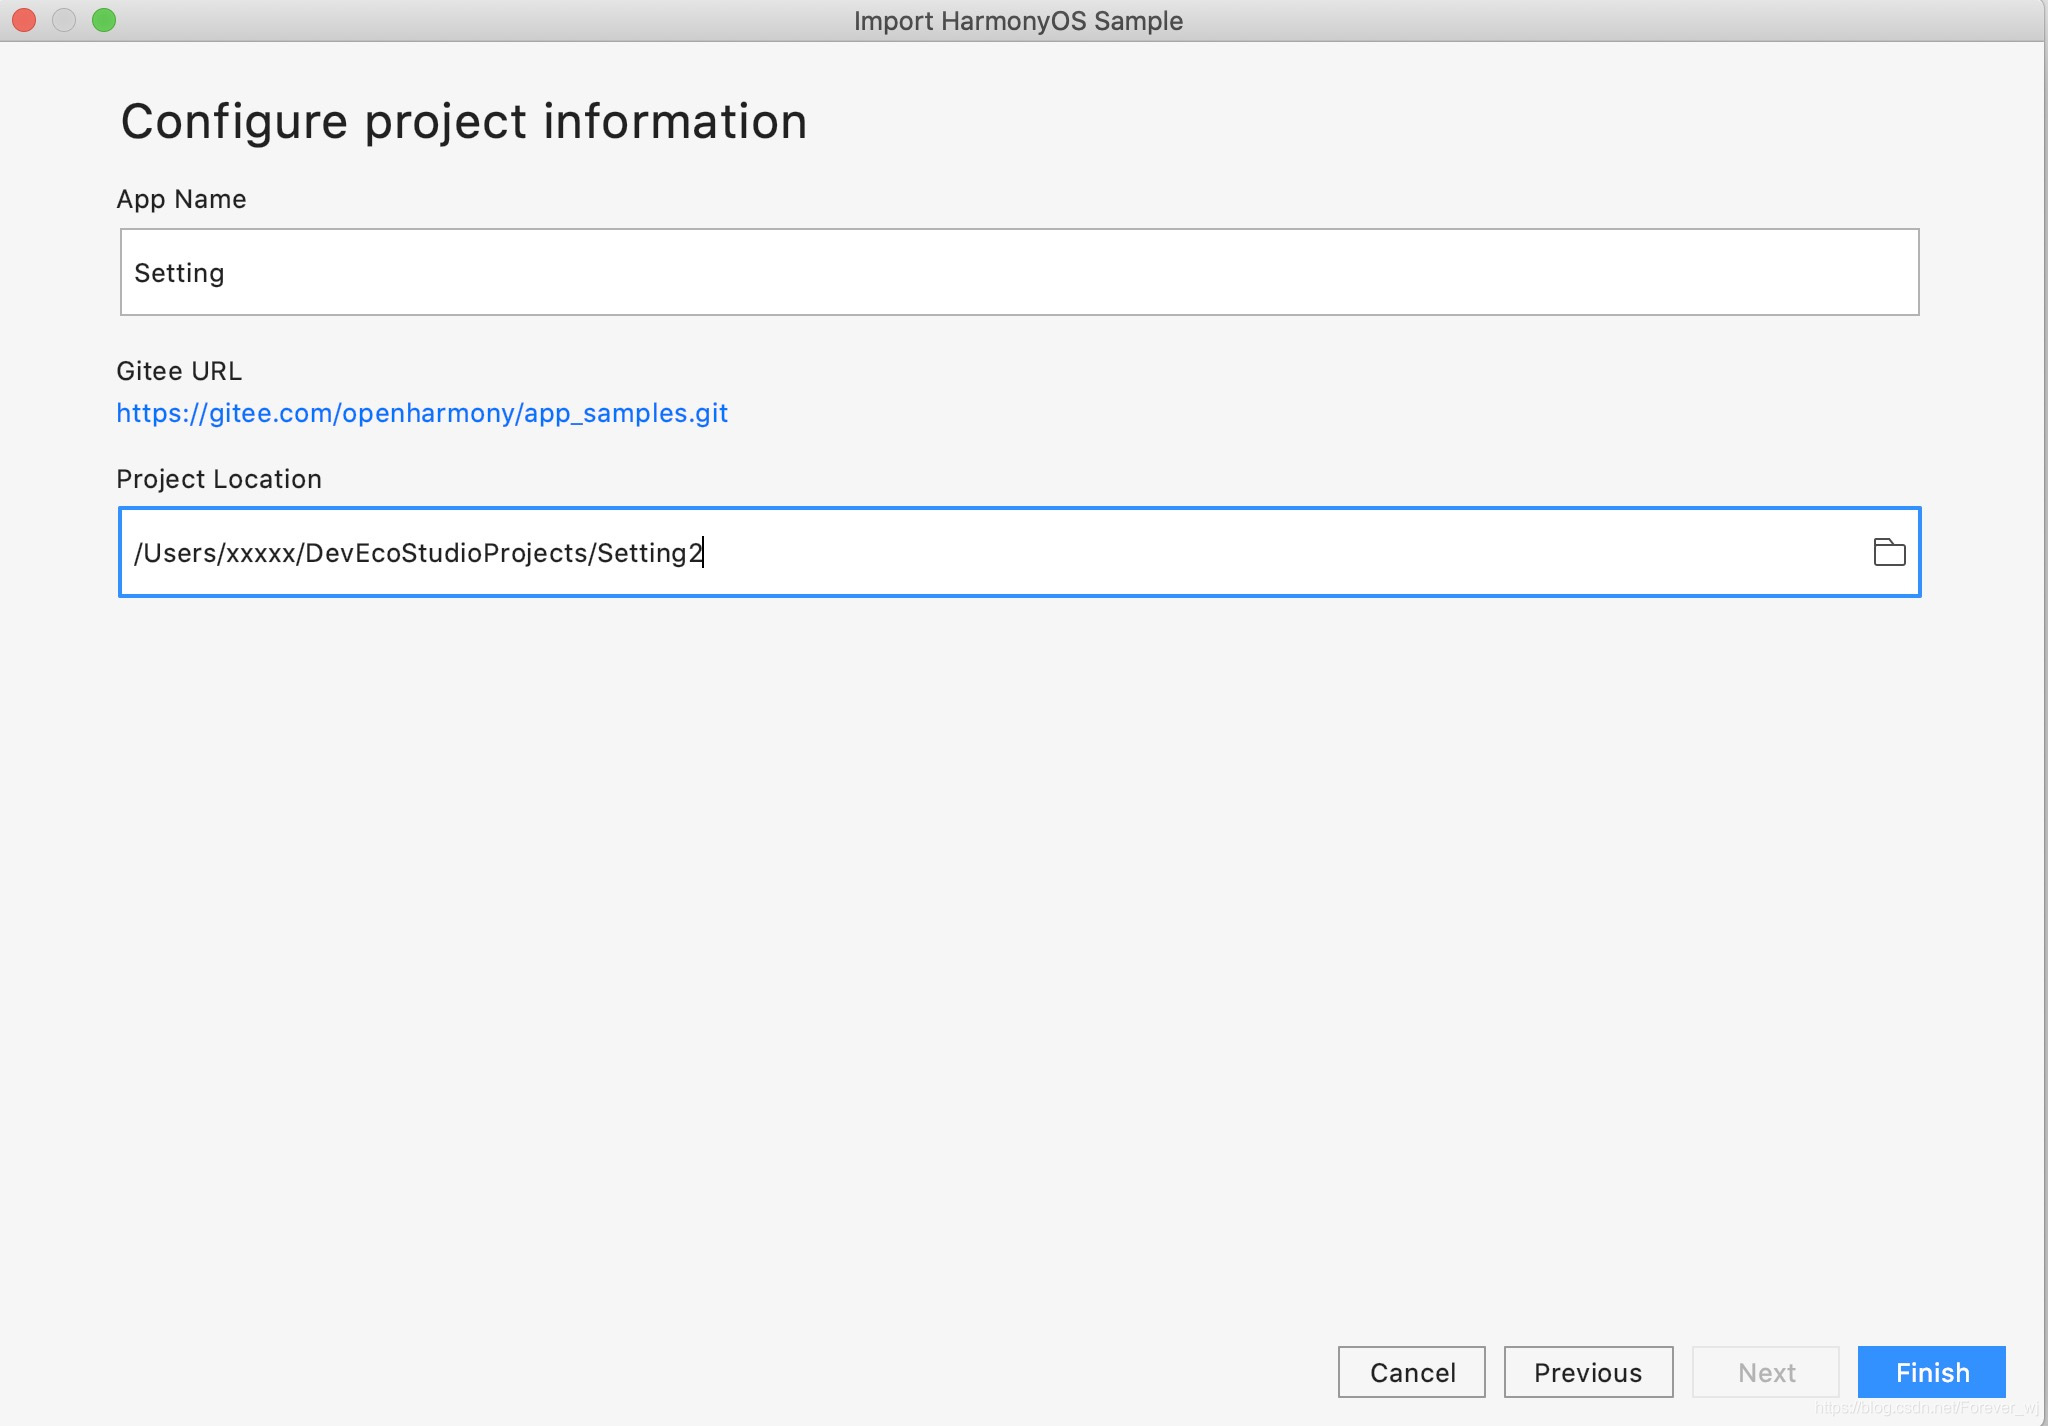
Task: Go back with the Previous button
Action: (1588, 1372)
